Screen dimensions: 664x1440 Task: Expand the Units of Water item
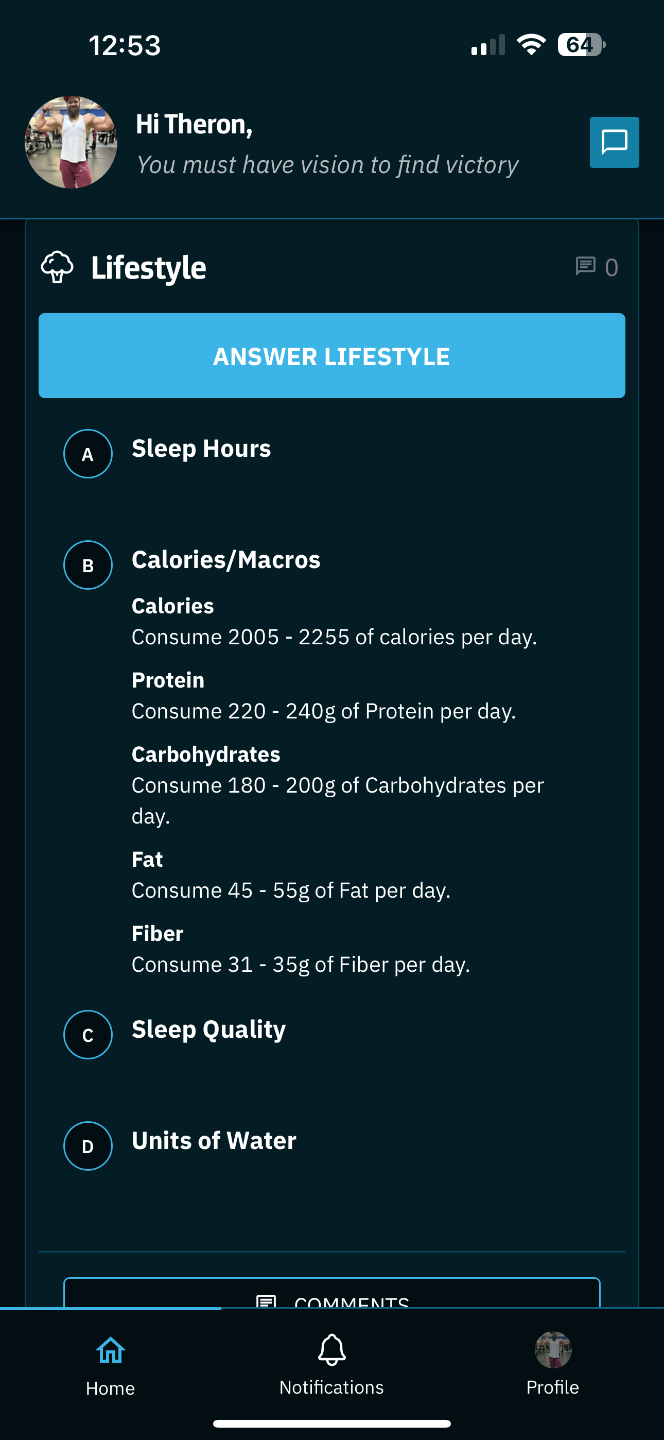tap(214, 1141)
